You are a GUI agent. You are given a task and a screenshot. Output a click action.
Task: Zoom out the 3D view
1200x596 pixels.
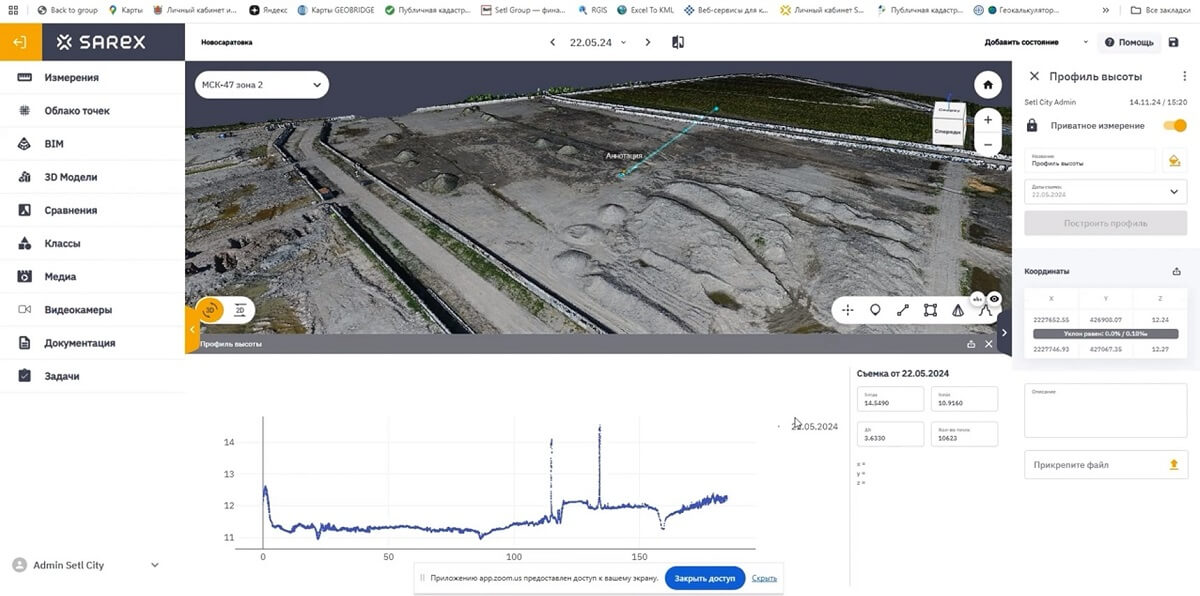988,144
